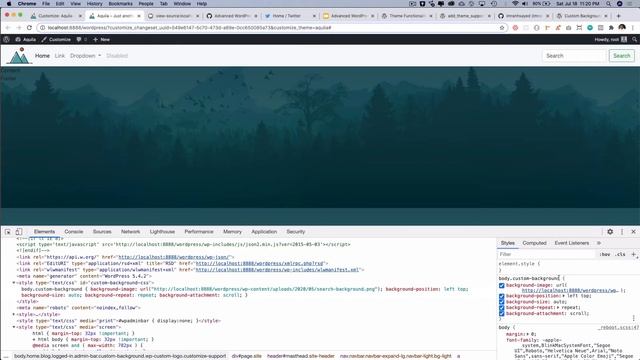Expand background-repeat shorthand triangle
The height and width of the screenshot is (360, 640).
(x=558, y=307)
